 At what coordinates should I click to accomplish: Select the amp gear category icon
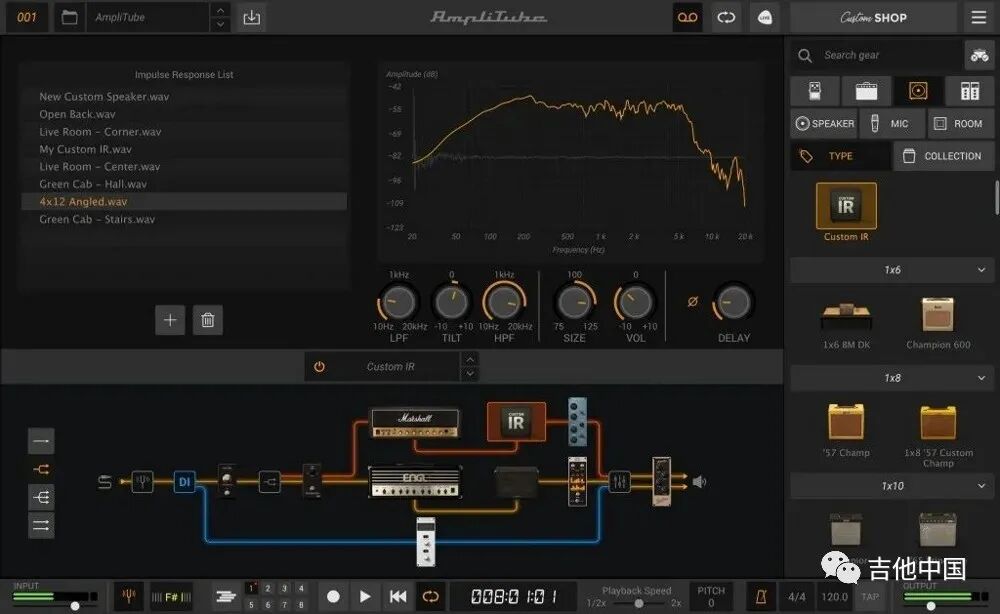point(866,91)
